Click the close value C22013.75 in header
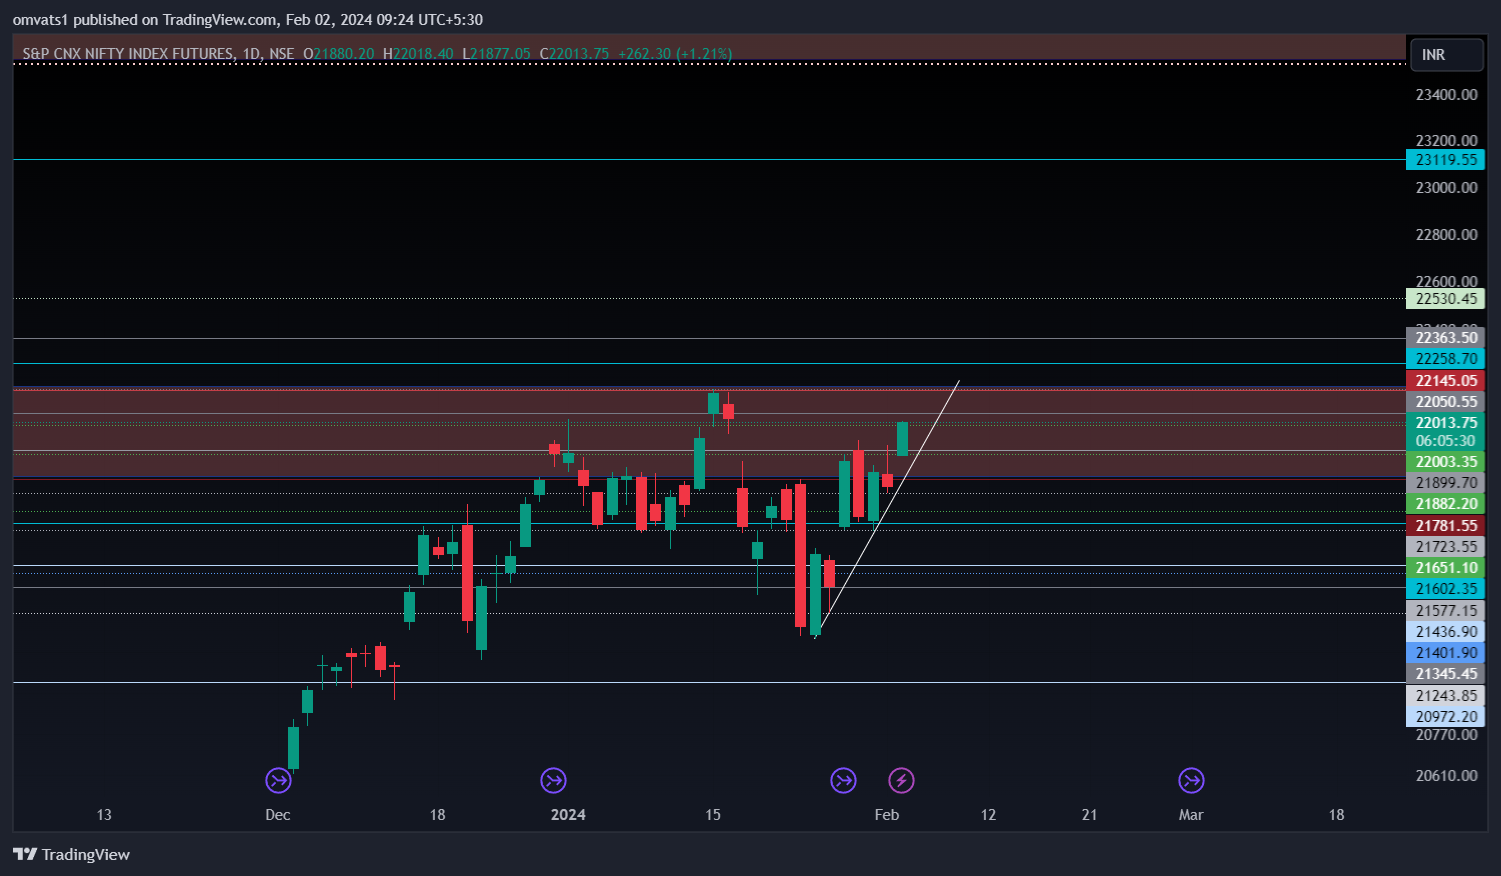 click(574, 54)
